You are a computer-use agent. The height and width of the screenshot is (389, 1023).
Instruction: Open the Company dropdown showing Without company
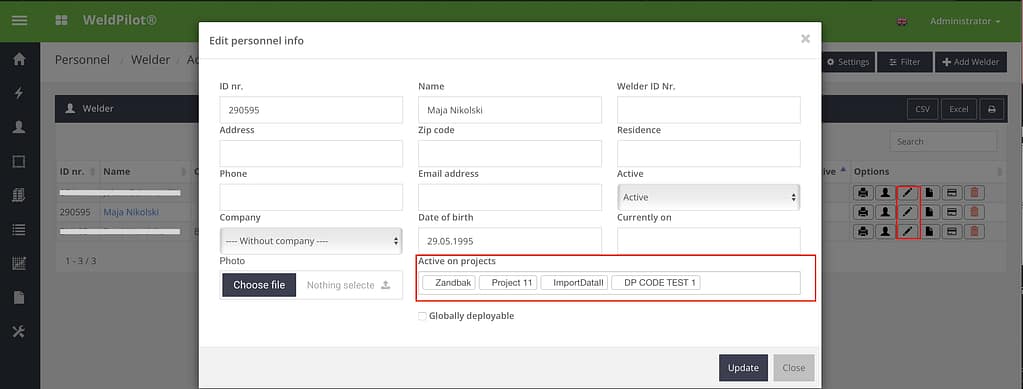[311, 241]
